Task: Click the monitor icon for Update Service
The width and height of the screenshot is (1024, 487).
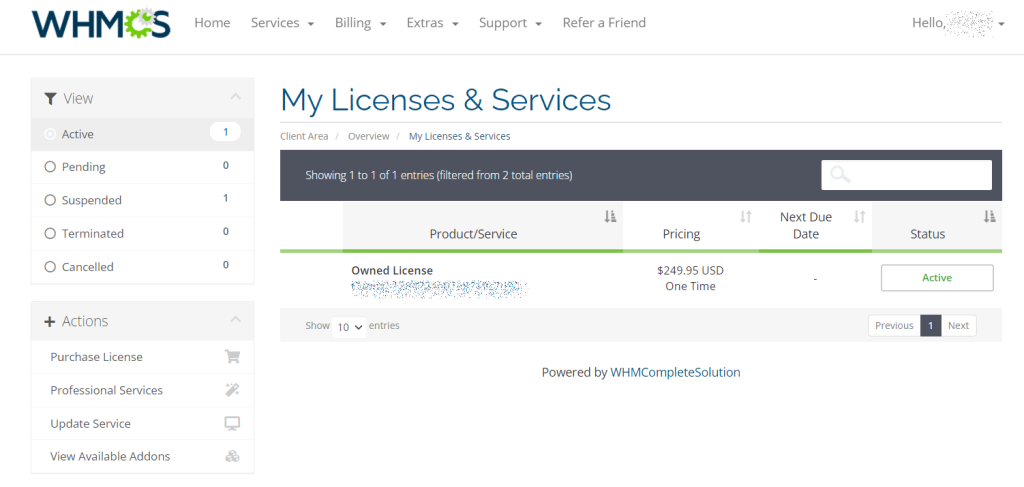Action: (232, 423)
